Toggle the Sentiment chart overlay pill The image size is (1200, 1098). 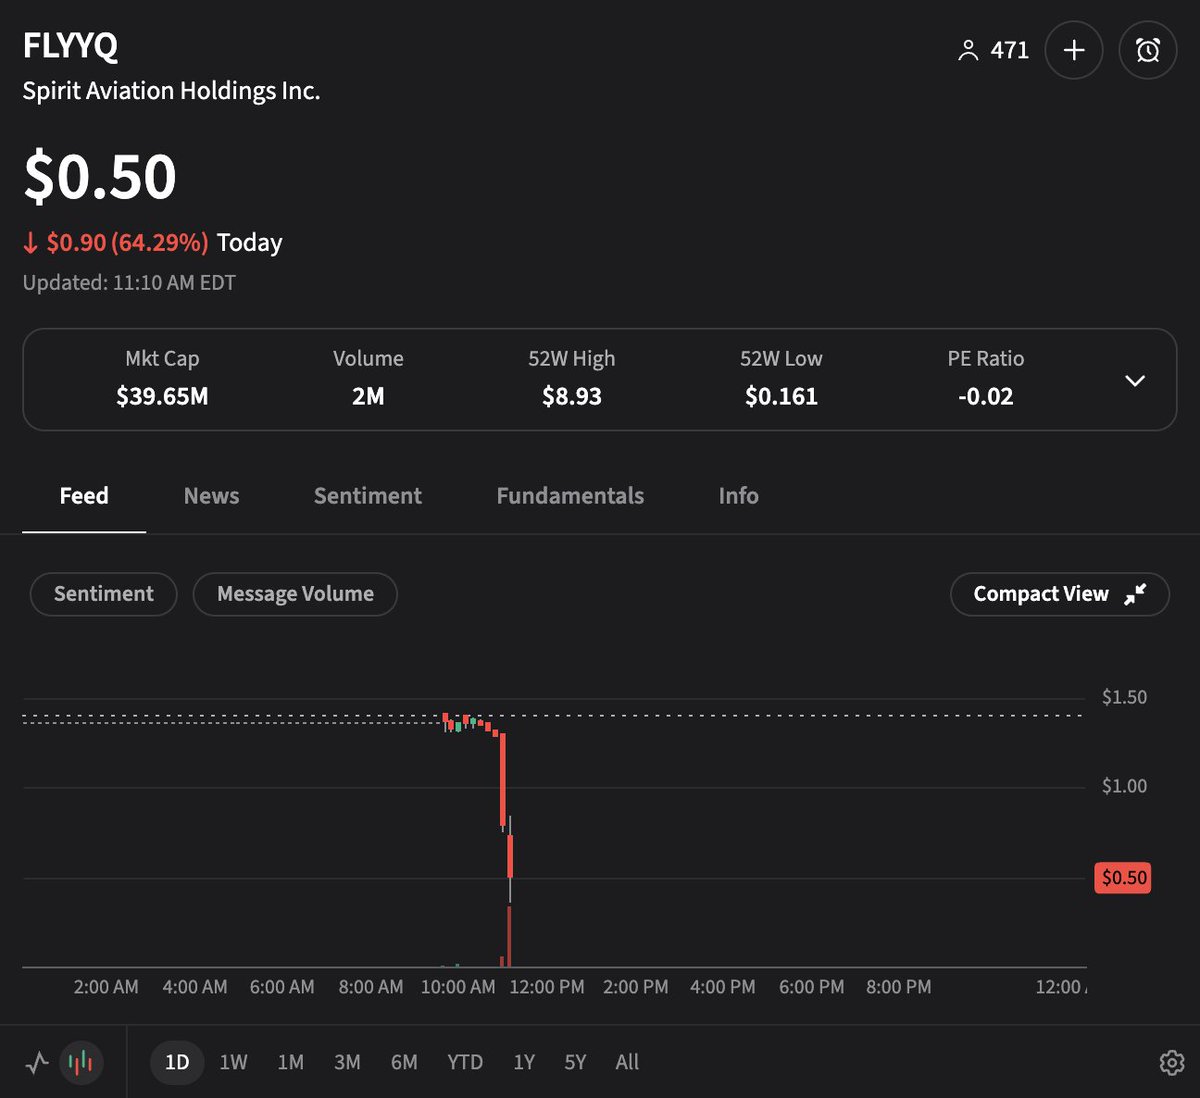click(x=104, y=594)
